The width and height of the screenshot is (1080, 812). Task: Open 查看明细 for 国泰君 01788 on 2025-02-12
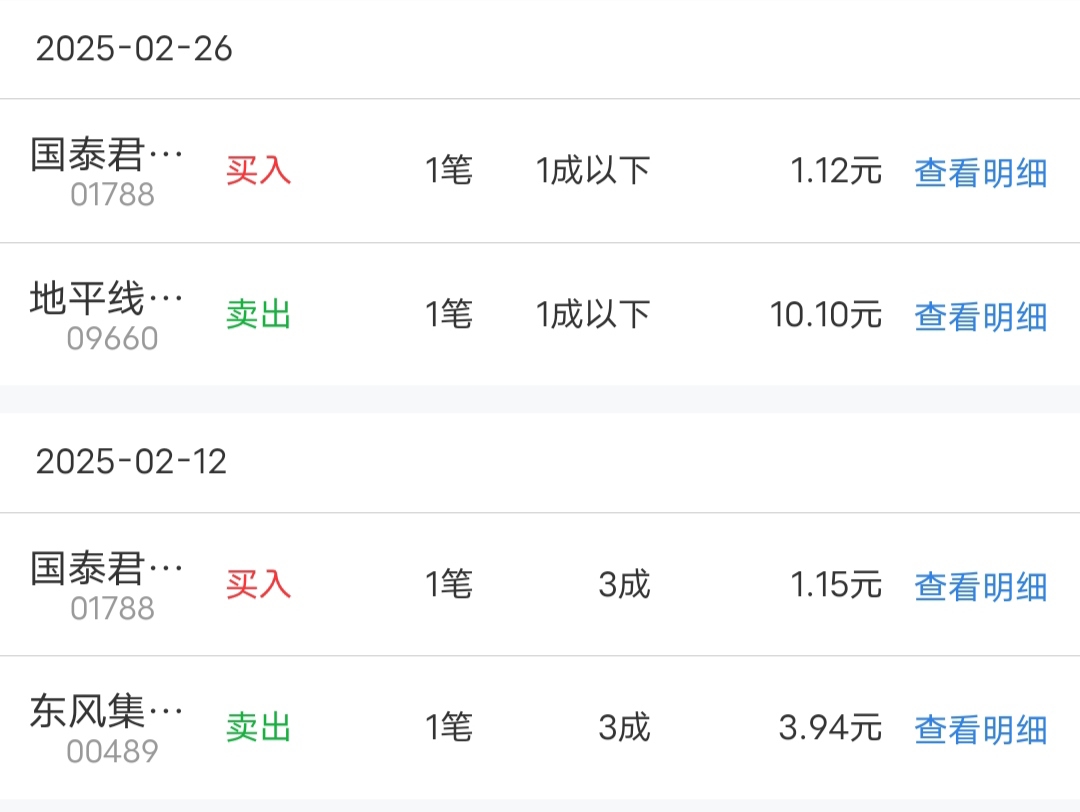[x=981, y=587]
